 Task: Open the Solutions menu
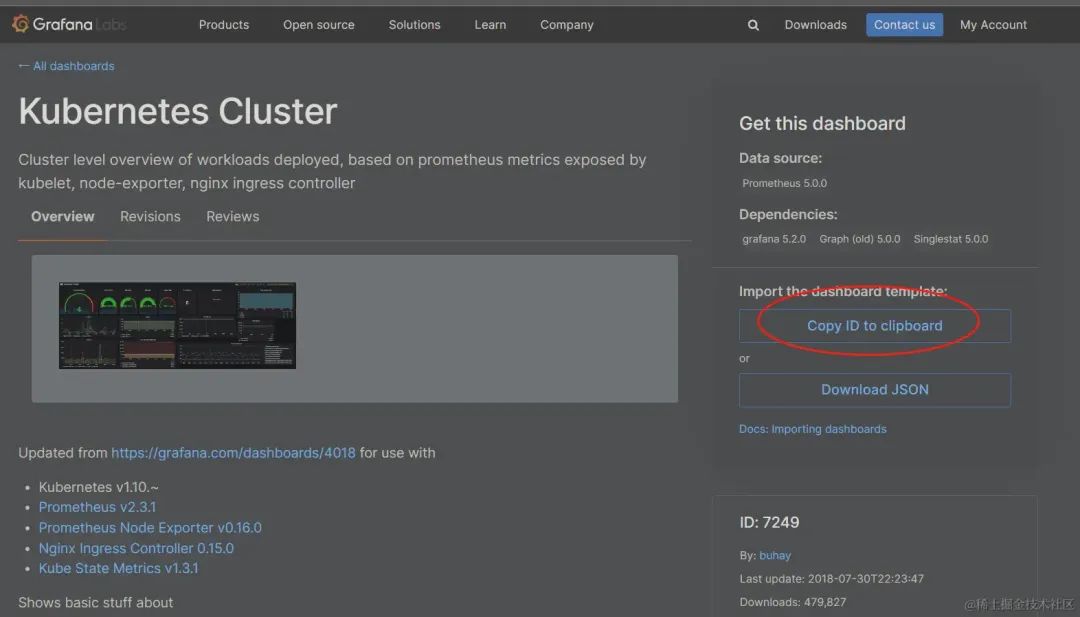[415, 25]
